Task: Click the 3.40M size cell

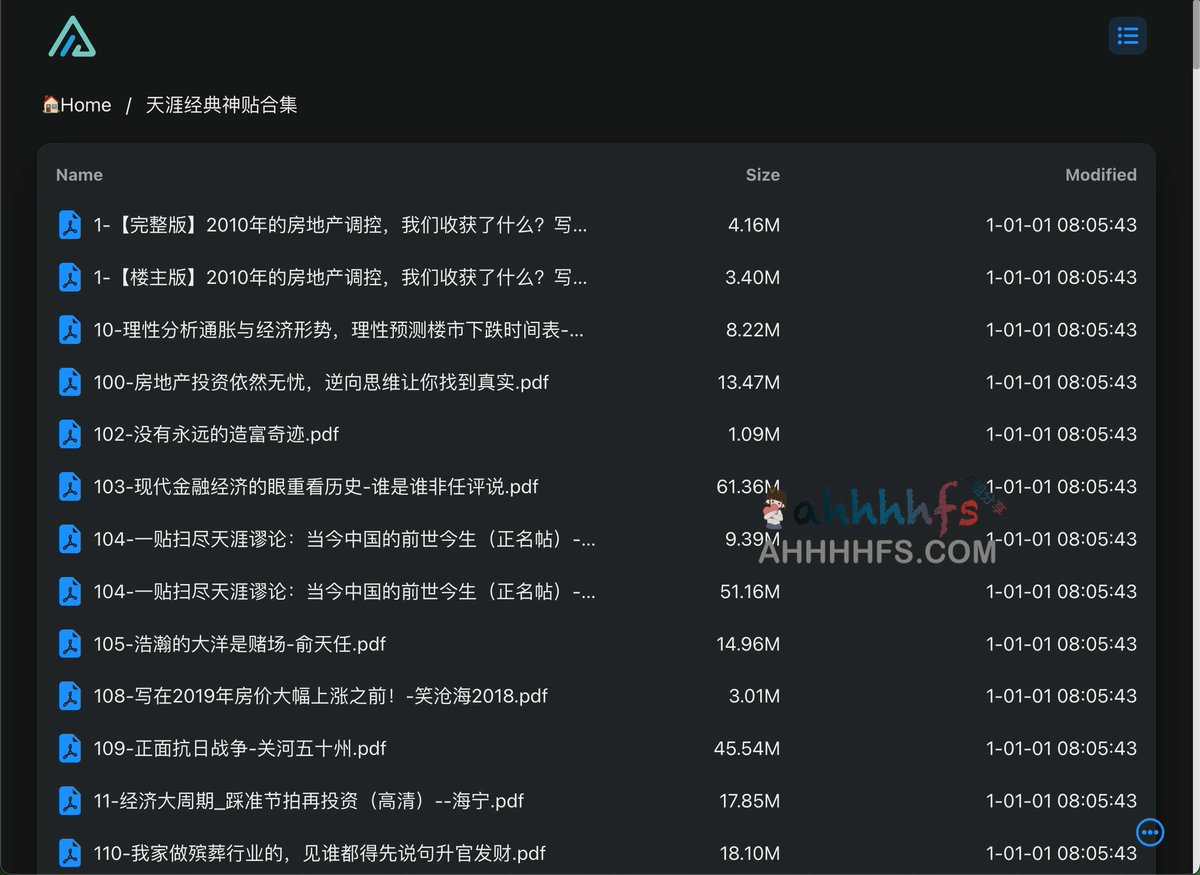Action: coord(752,277)
